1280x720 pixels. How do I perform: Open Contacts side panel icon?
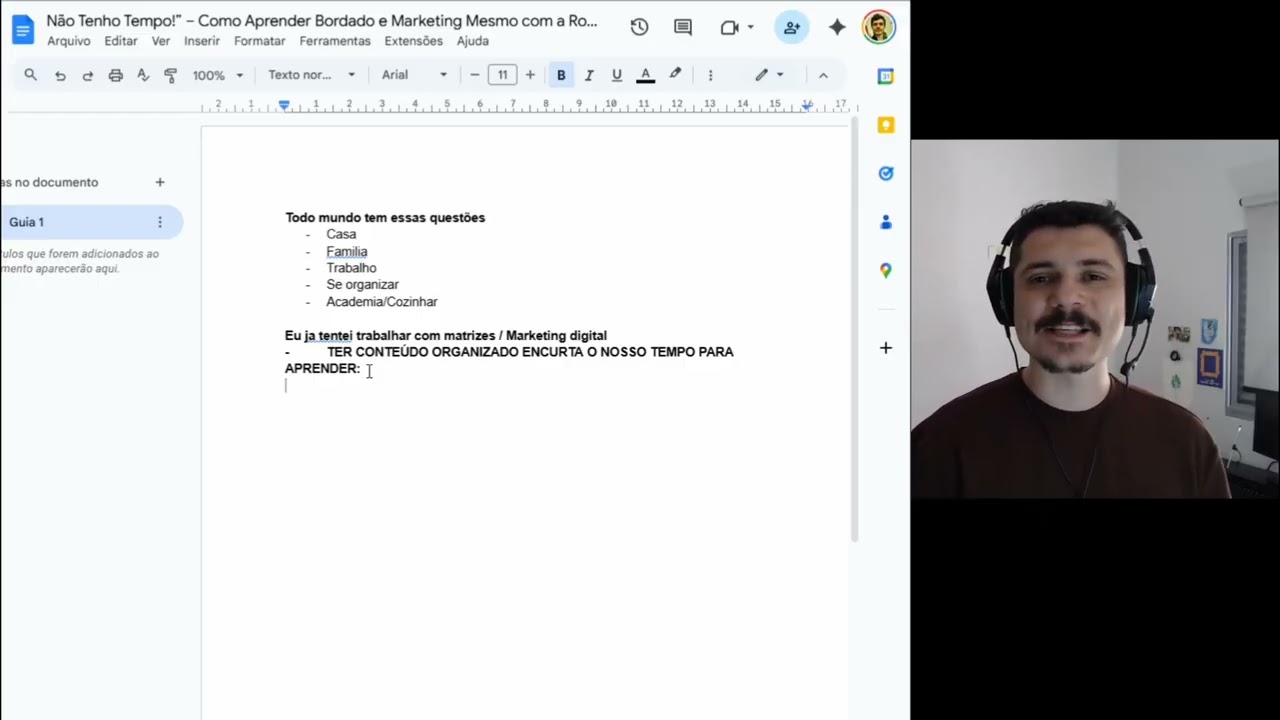(885, 222)
